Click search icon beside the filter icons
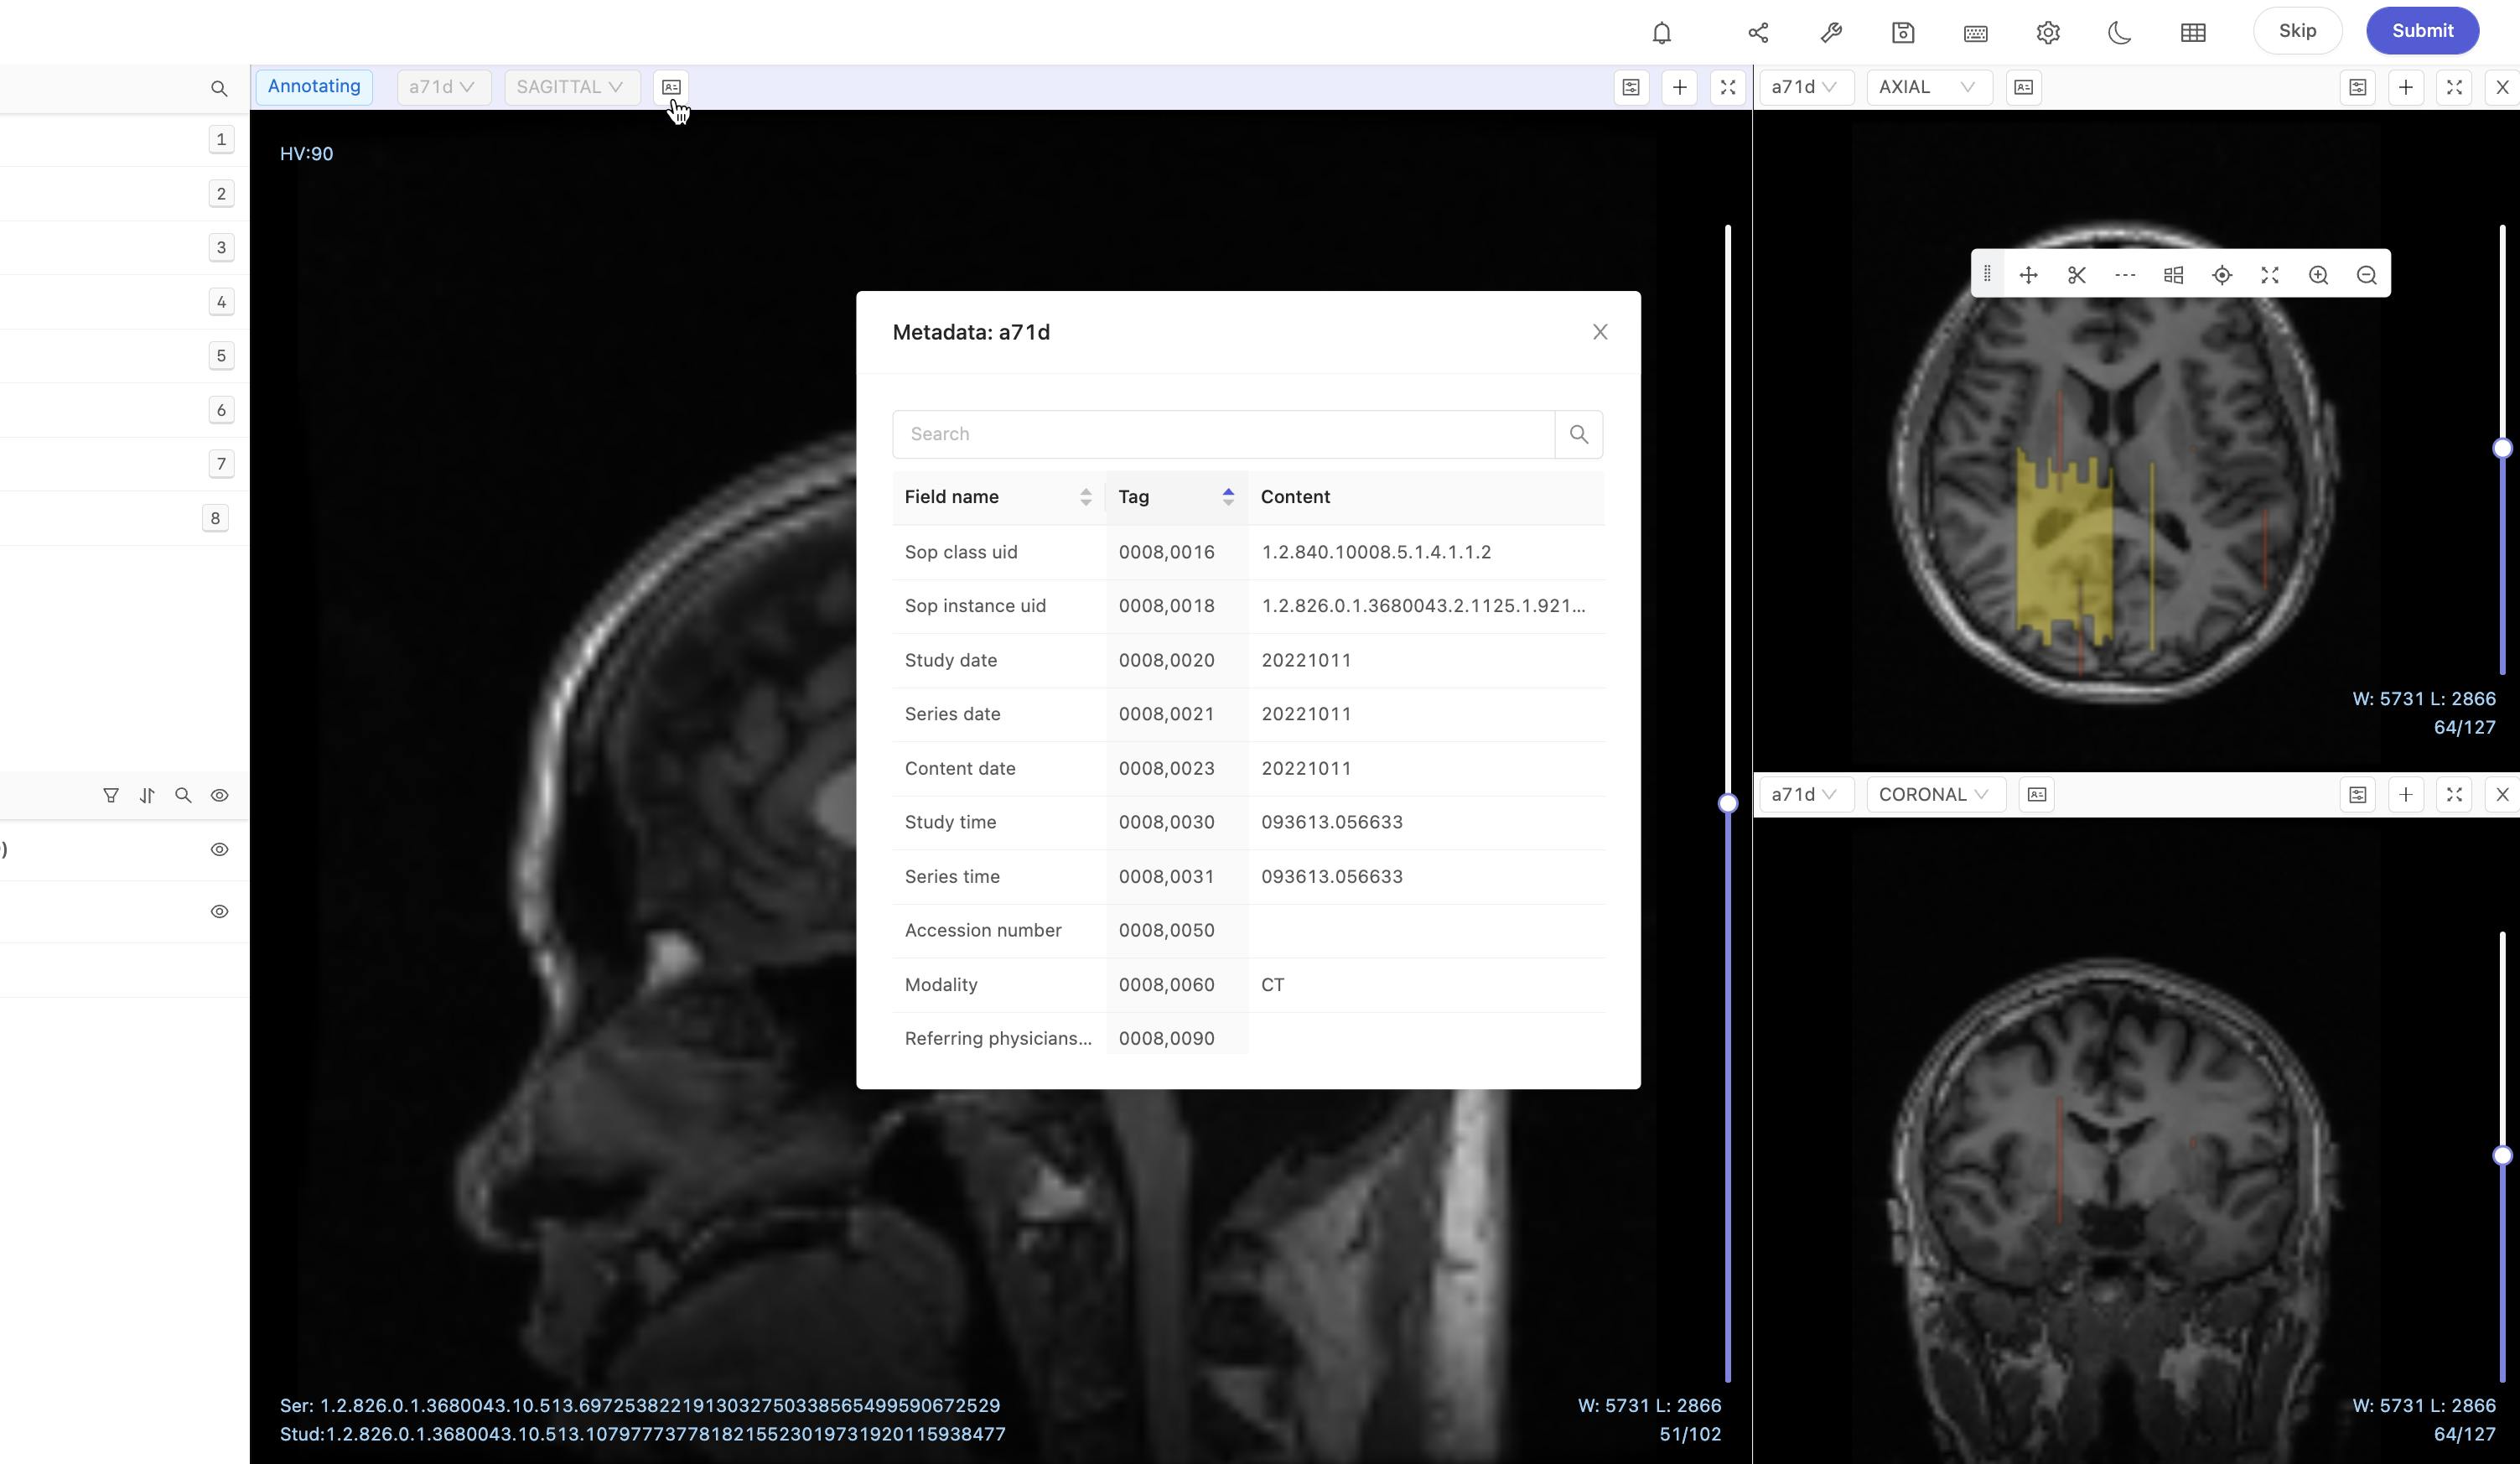2520x1464 pixels. click(183, 795)
